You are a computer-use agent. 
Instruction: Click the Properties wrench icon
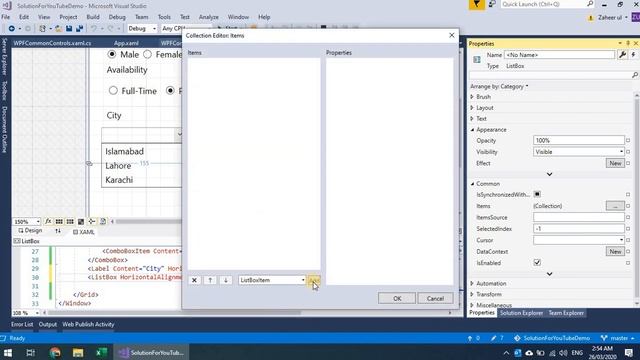tap(622, 55)
